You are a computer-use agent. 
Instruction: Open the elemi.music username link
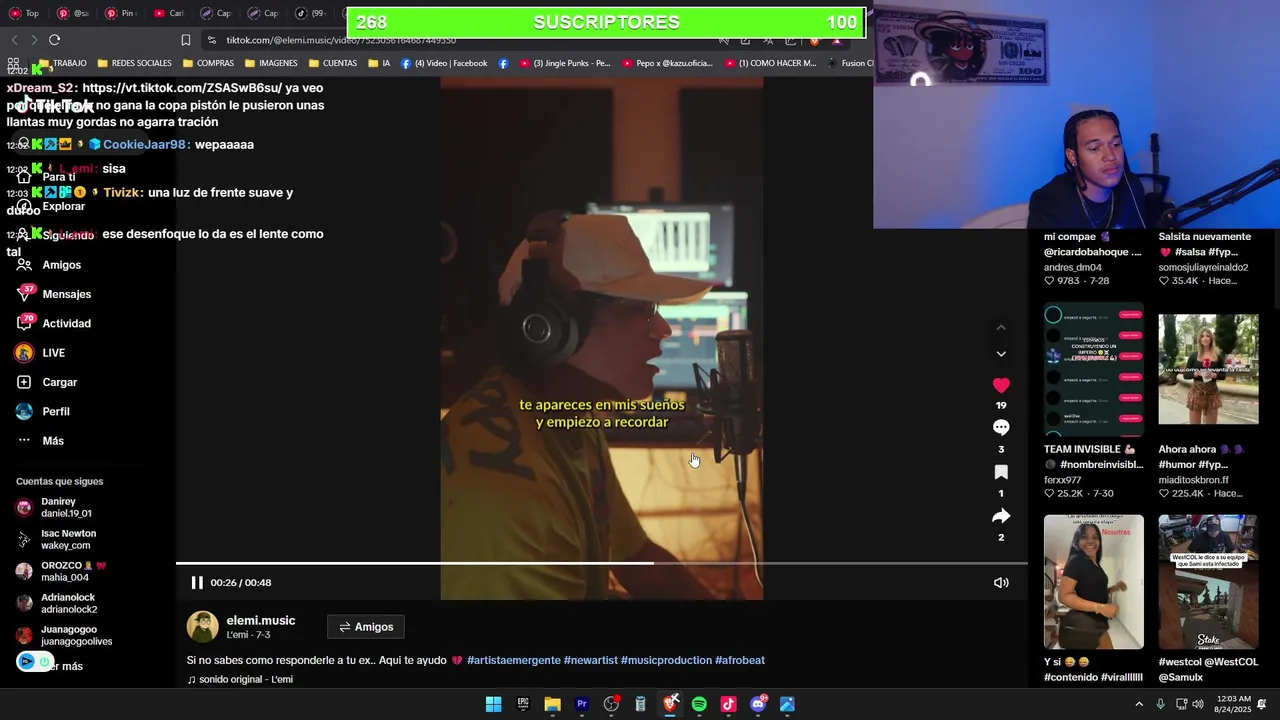coord(261,620)
